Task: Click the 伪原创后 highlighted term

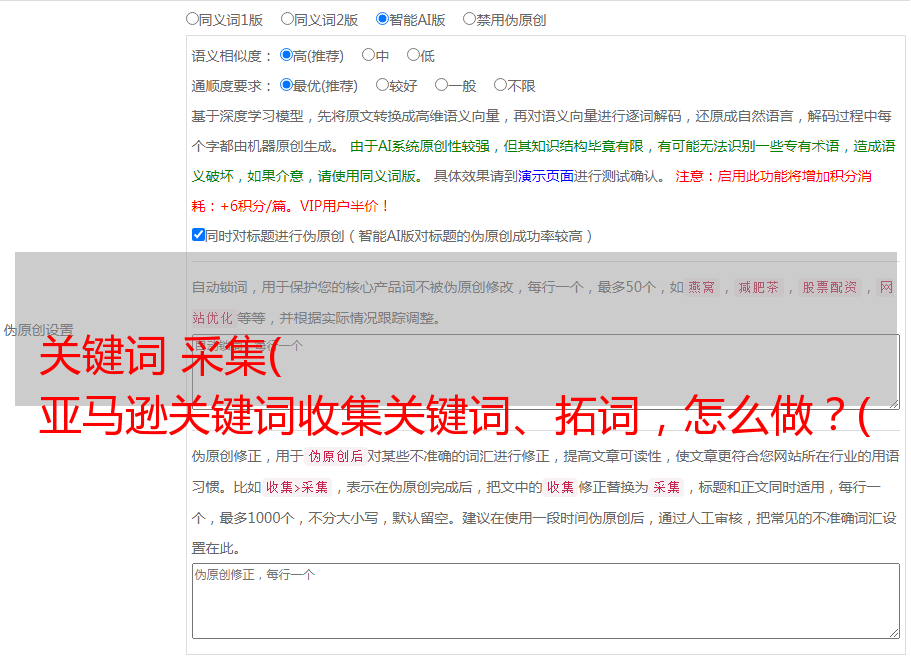Action: click(x=336, y=456)
